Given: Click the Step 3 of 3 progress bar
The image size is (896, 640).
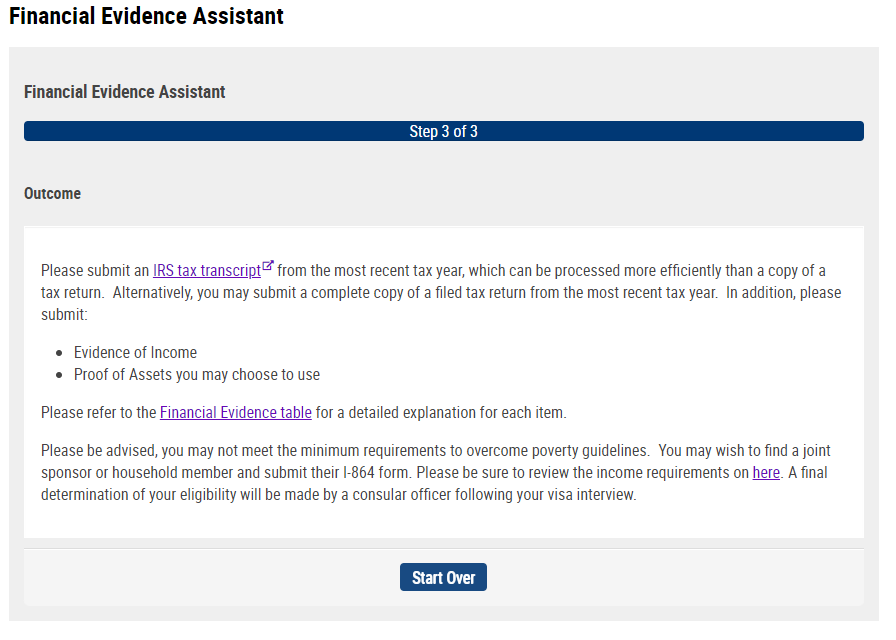Looking at the screenshot, I should tap(443, 131).
